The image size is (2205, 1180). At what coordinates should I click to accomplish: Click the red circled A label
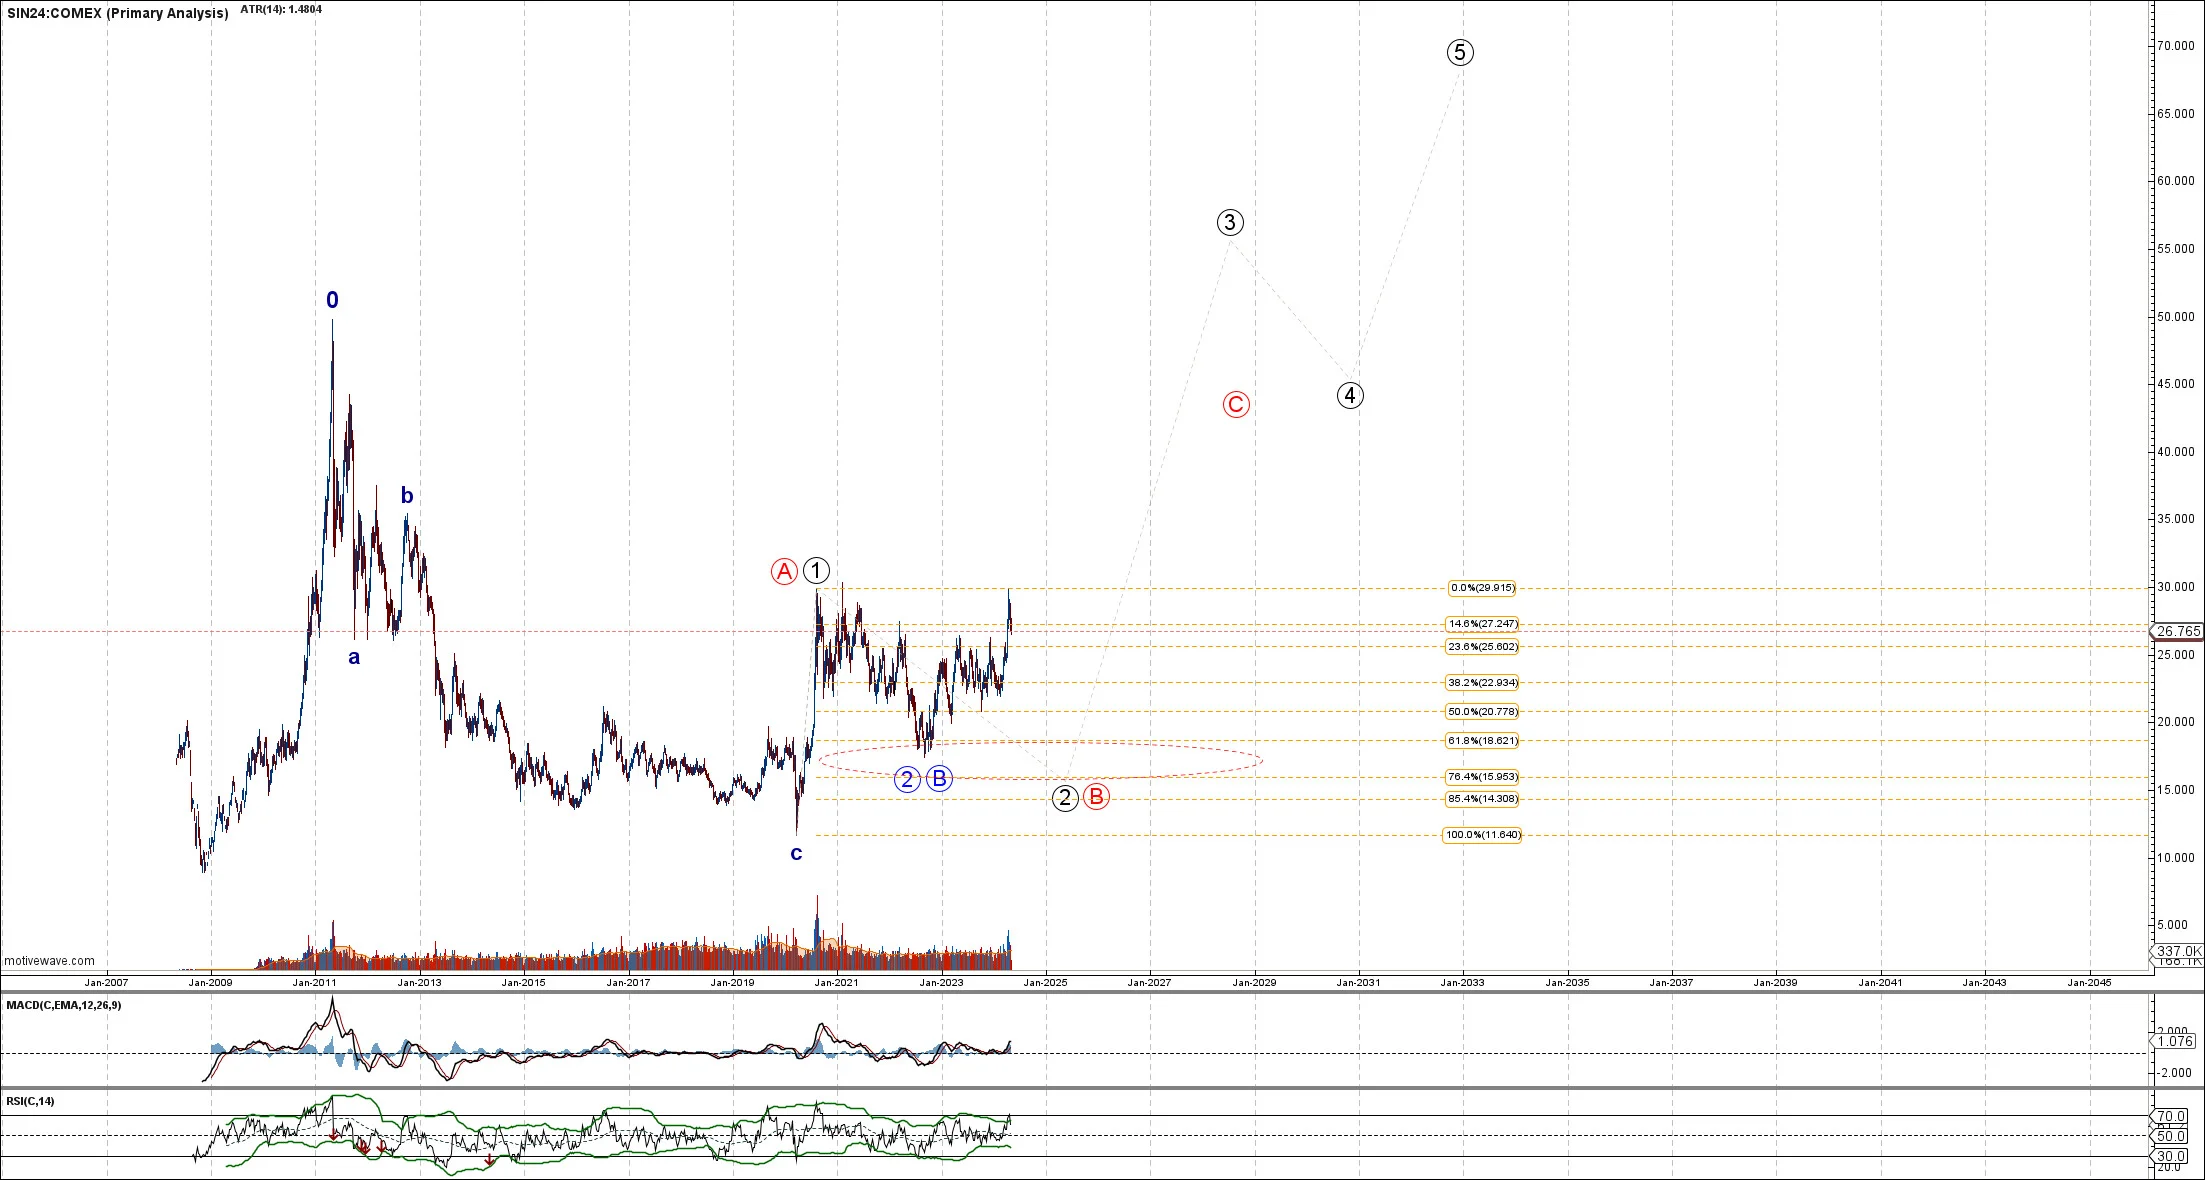coord(784,572)
